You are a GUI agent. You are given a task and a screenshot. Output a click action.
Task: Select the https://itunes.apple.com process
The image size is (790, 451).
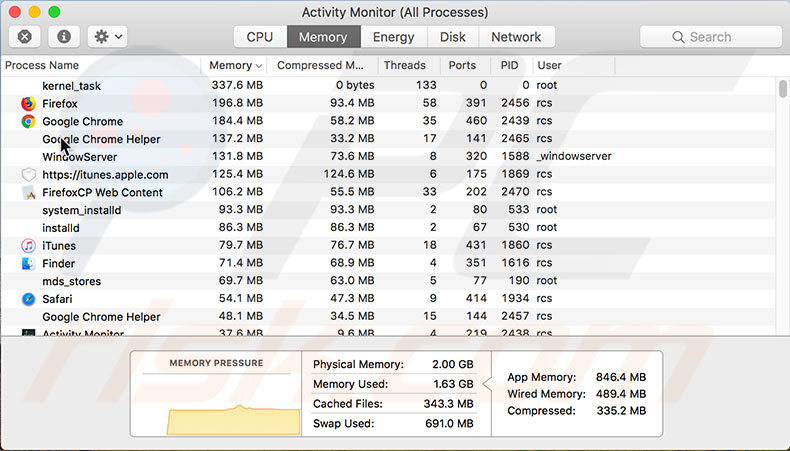coord(105,175)
